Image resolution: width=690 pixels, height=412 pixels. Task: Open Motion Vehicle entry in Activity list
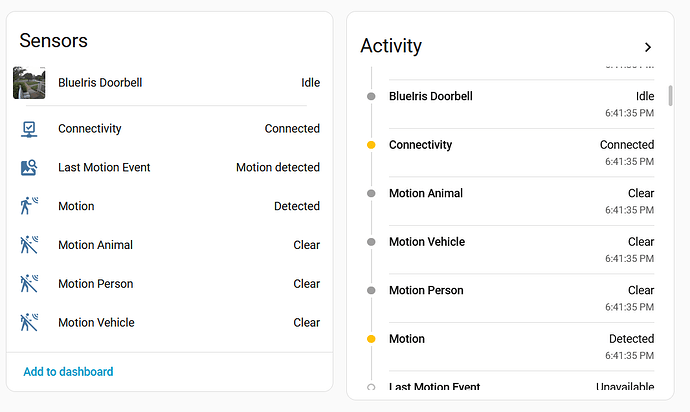521,250
